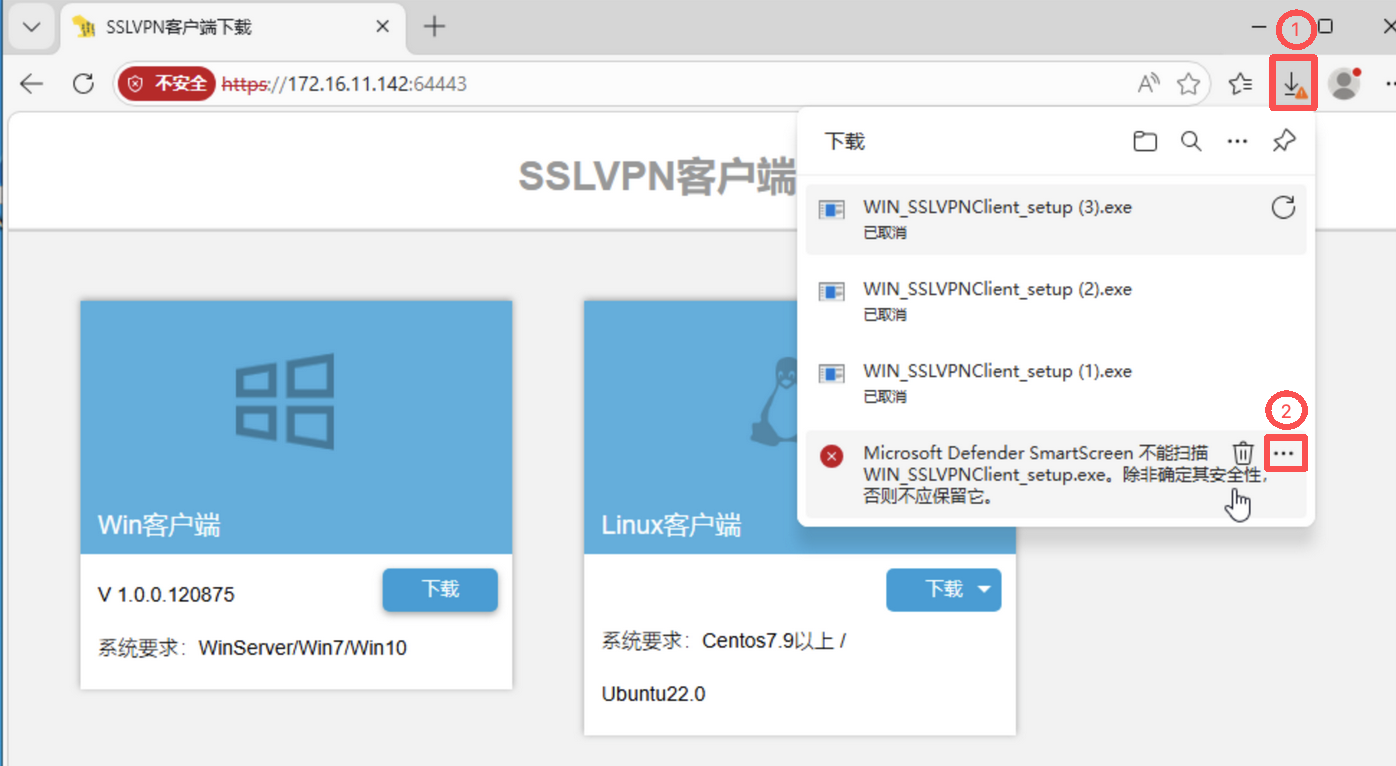Search downloads using the magnifier icon
Viewport: 1396px width, 766px height.
click(x=1191, y=142)
